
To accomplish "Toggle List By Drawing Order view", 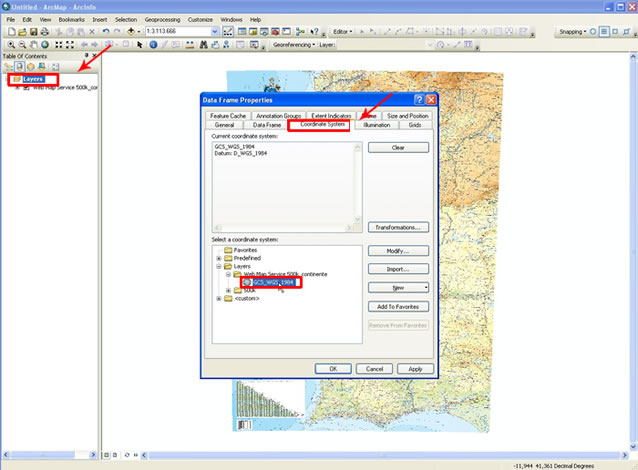I will 8,66.
